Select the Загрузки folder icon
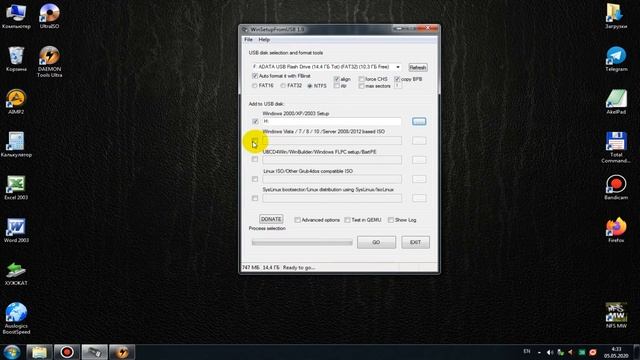Screen dimensions: 640x360 coord(616,16)
